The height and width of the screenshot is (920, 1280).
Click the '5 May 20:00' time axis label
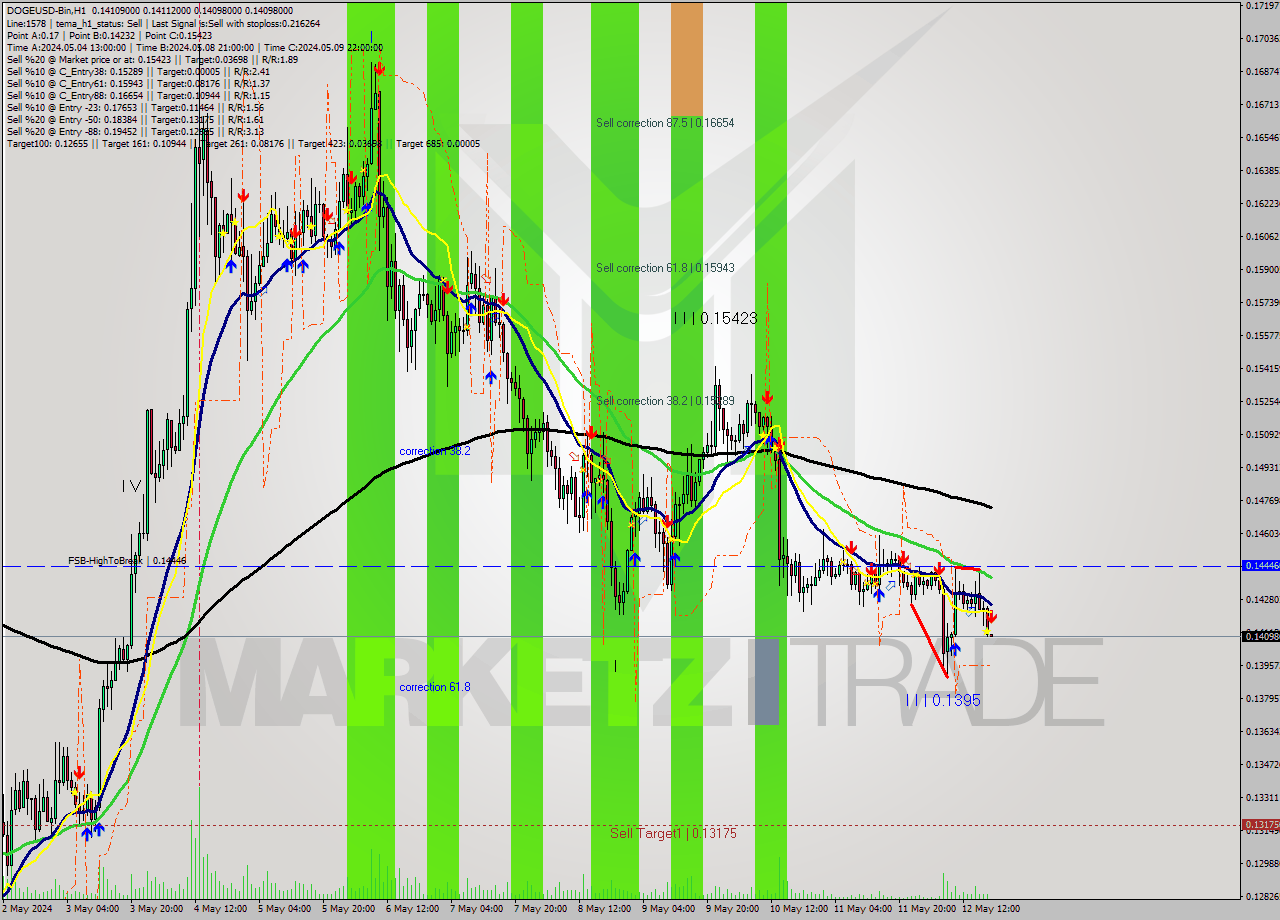point(347,909)
